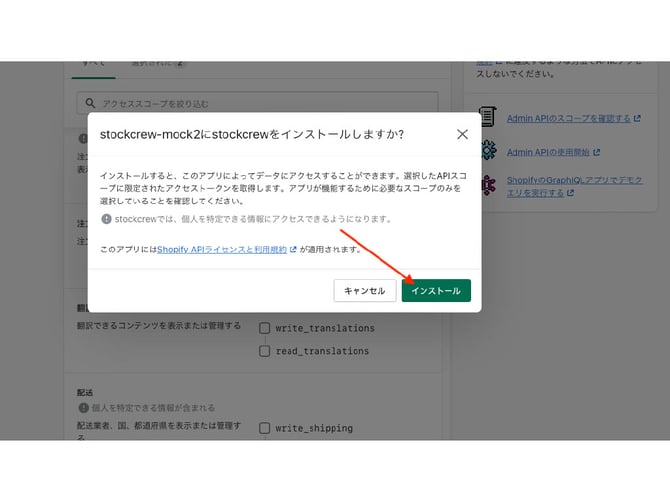Select the write_translations scope label
670x502 pixels.
[x=325, y=328]
